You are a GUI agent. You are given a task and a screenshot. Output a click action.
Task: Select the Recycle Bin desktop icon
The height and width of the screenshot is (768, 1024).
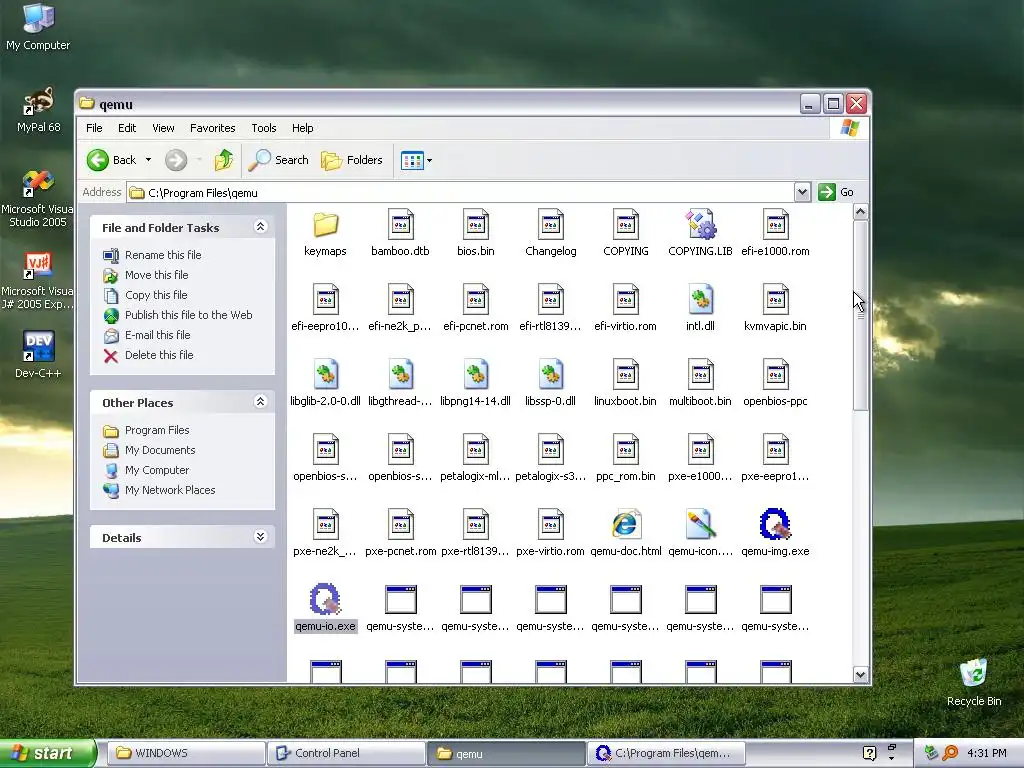pyautogui.click(x=974, y=682)
